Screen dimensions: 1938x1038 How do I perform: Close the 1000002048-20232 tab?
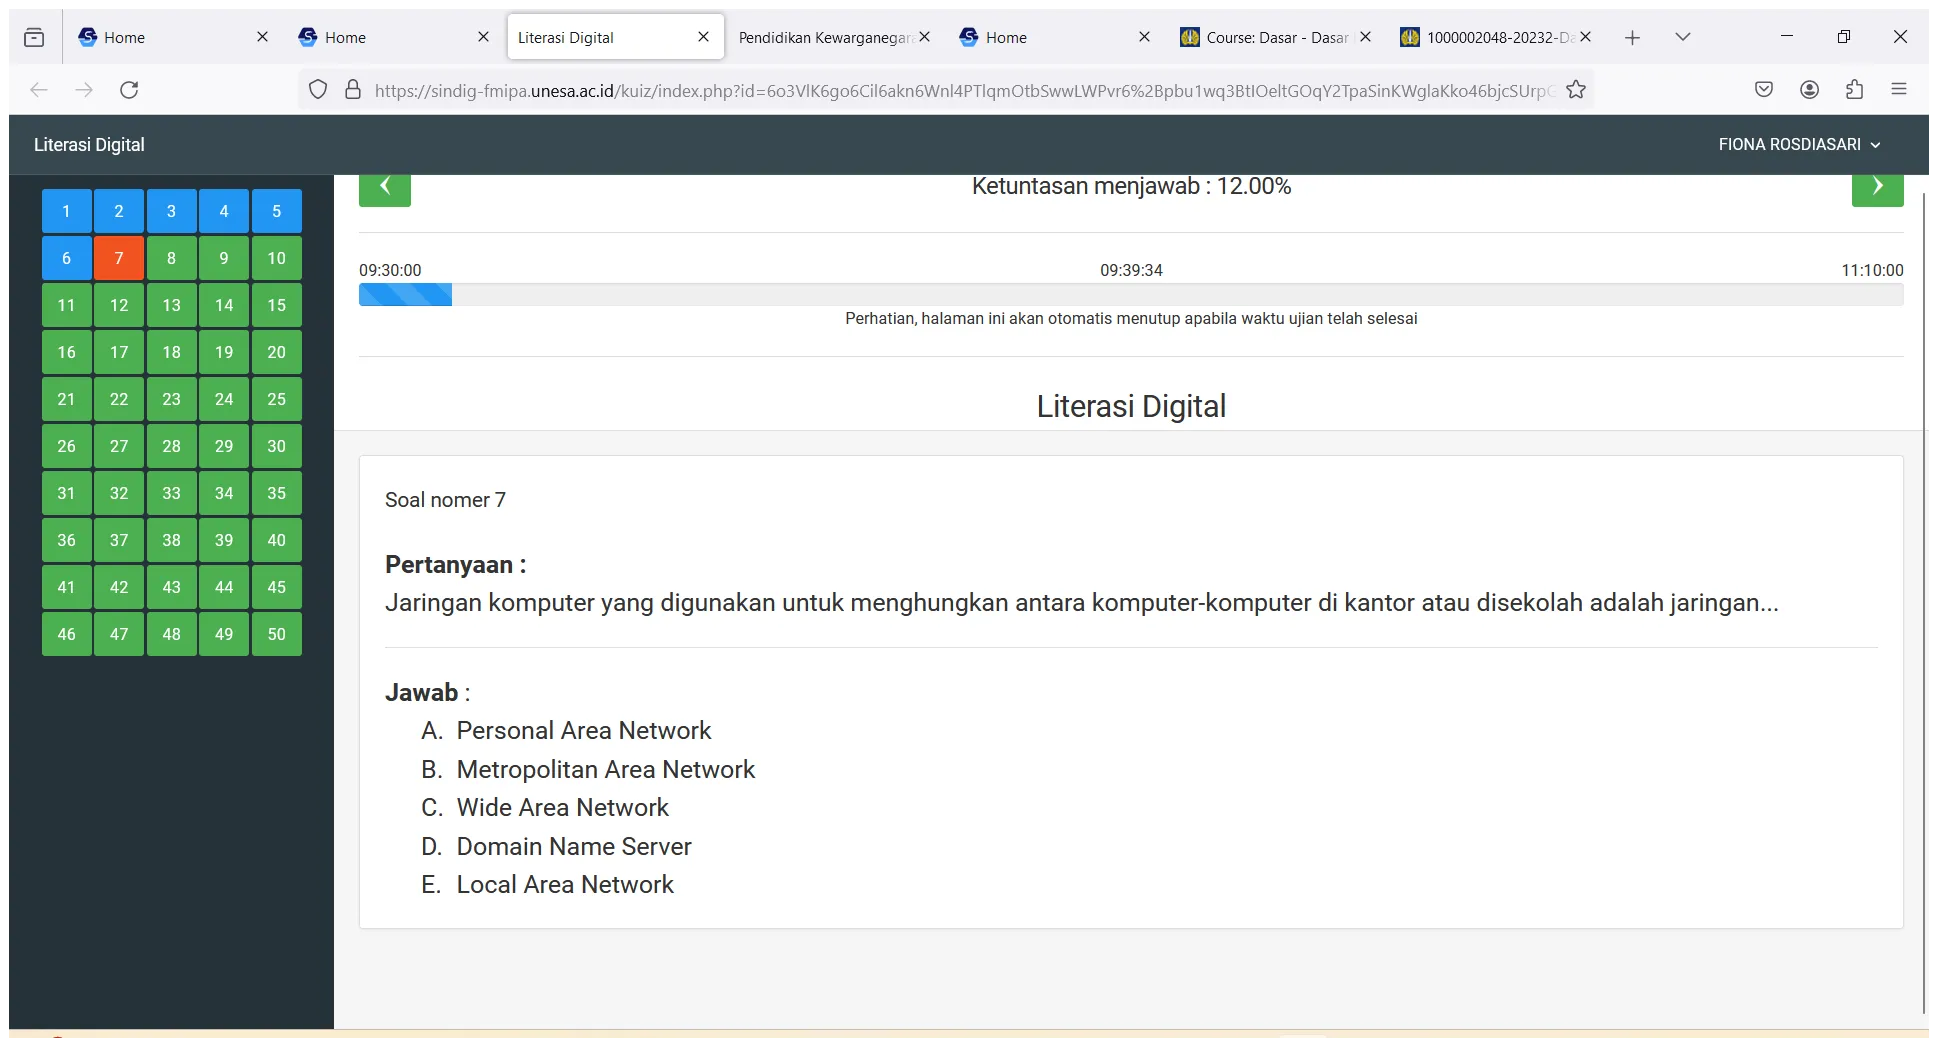coord(1585,37)
